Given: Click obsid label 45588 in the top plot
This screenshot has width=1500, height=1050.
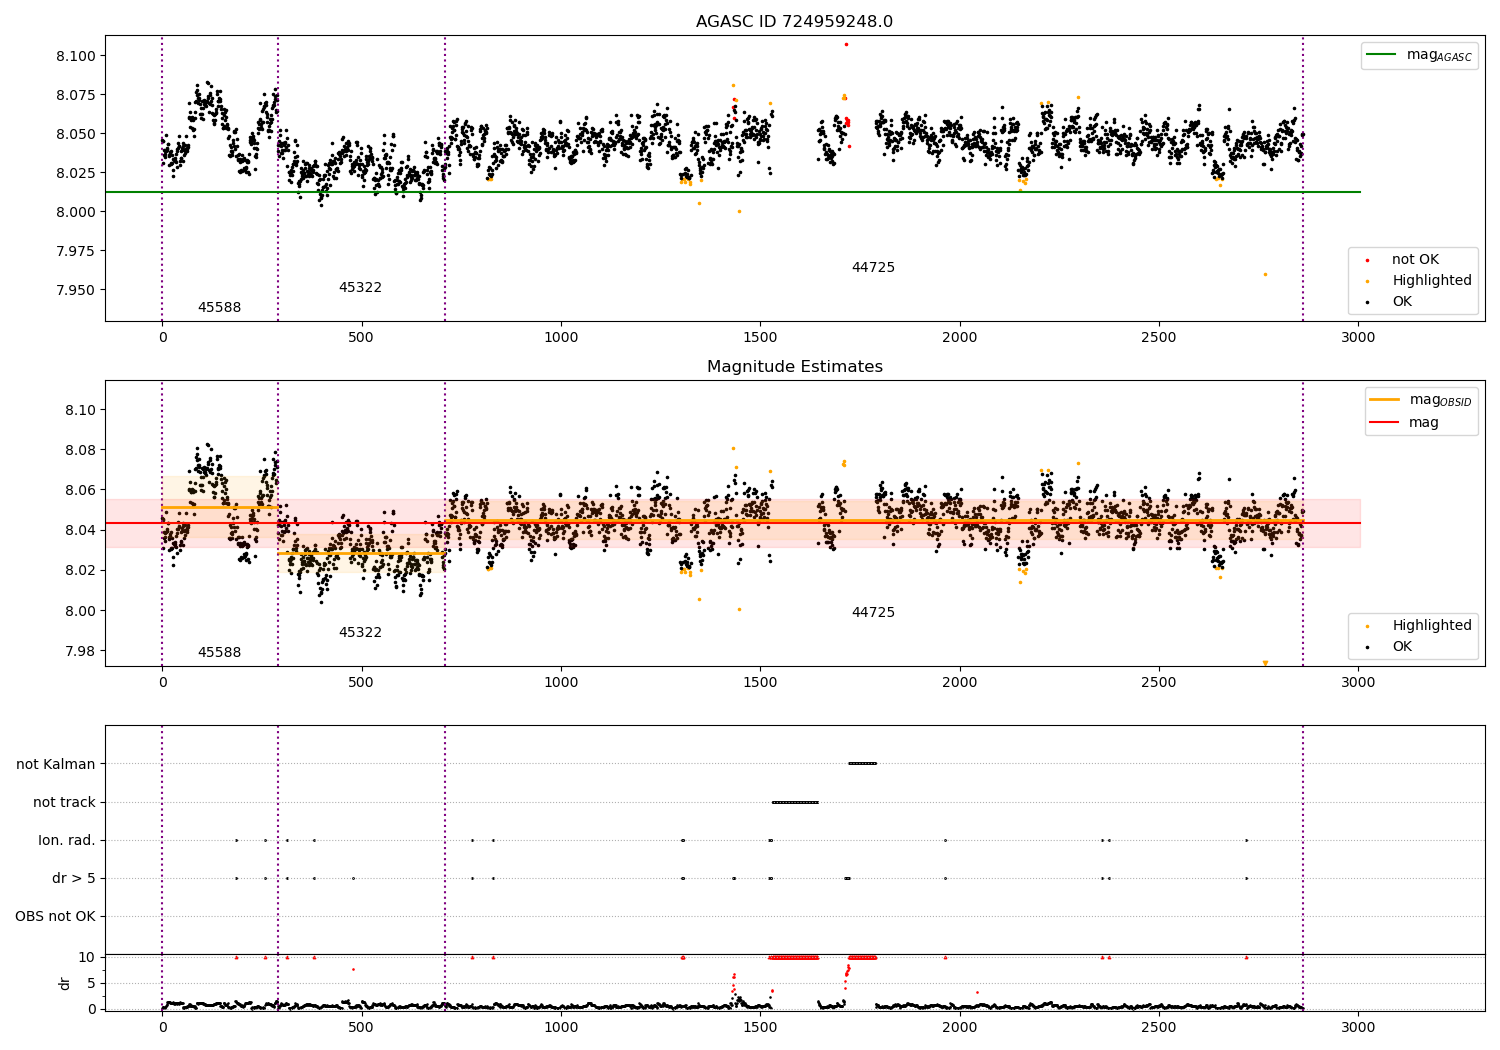Looking at the screenshot, I should 219,308.
